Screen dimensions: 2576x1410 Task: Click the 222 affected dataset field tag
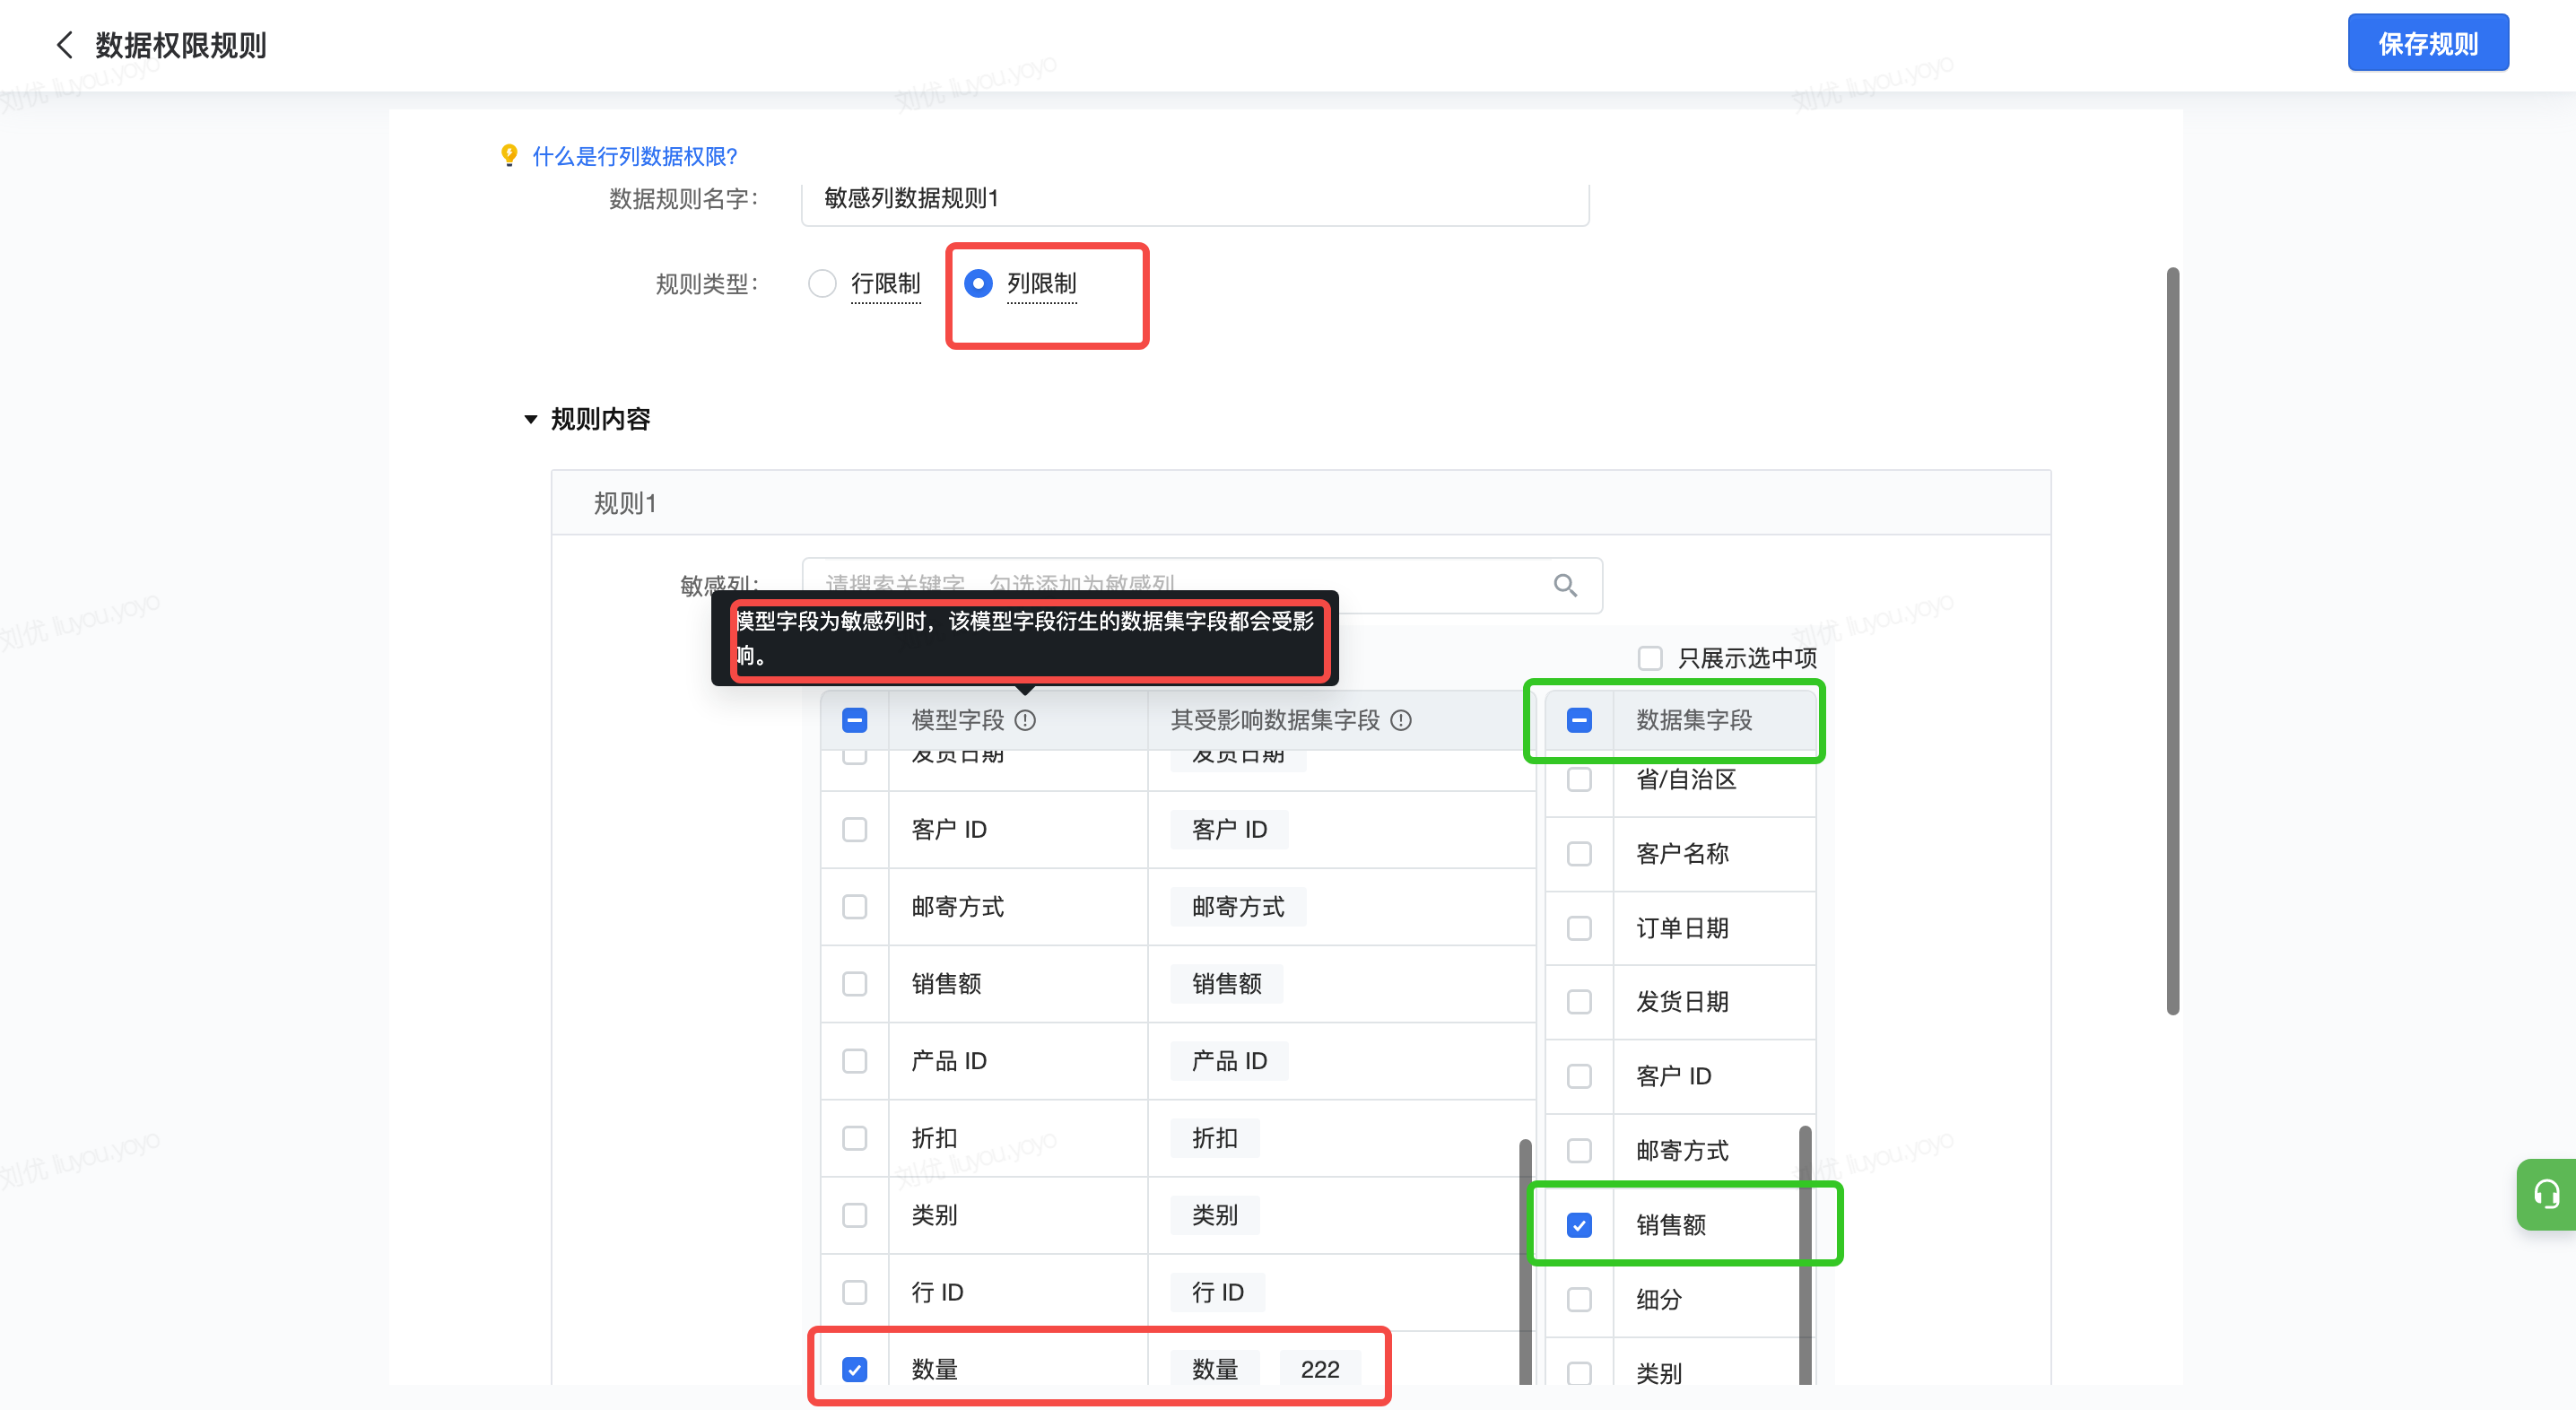click(x=1319, y=1369)
